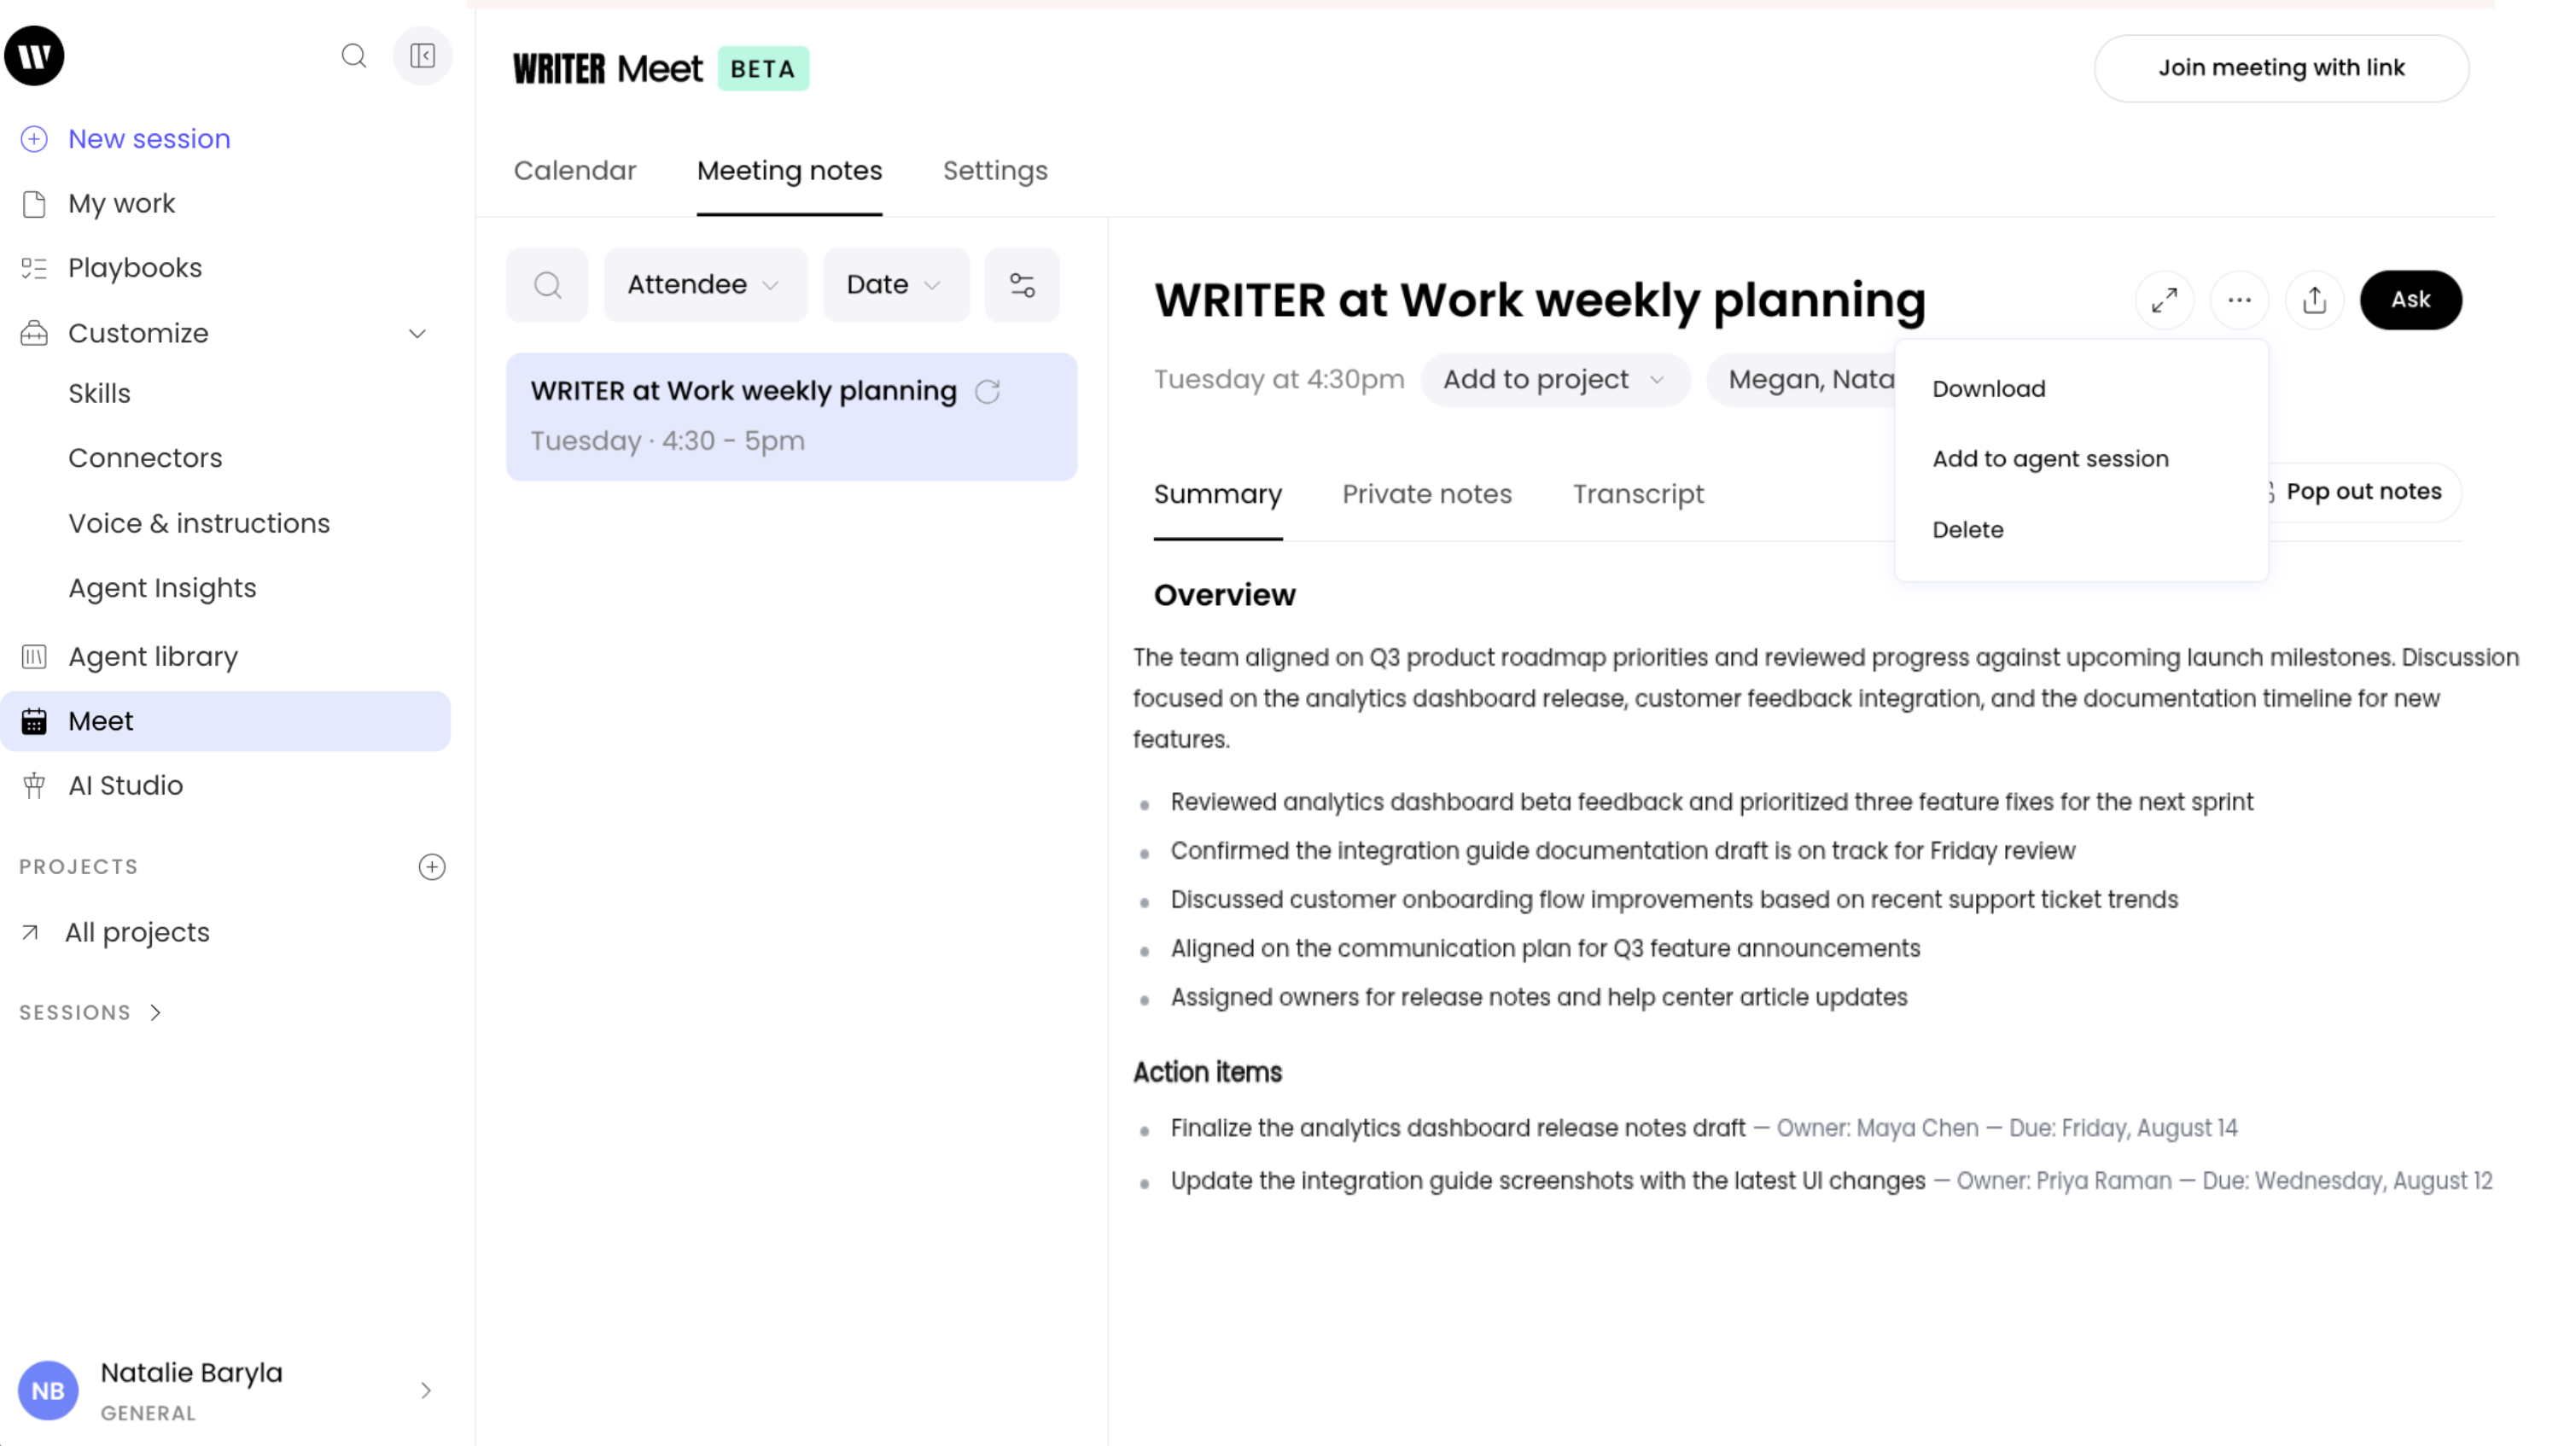2576x1446 pixels.
Task: Add a new project with plus icon
Action: (432, 867)
